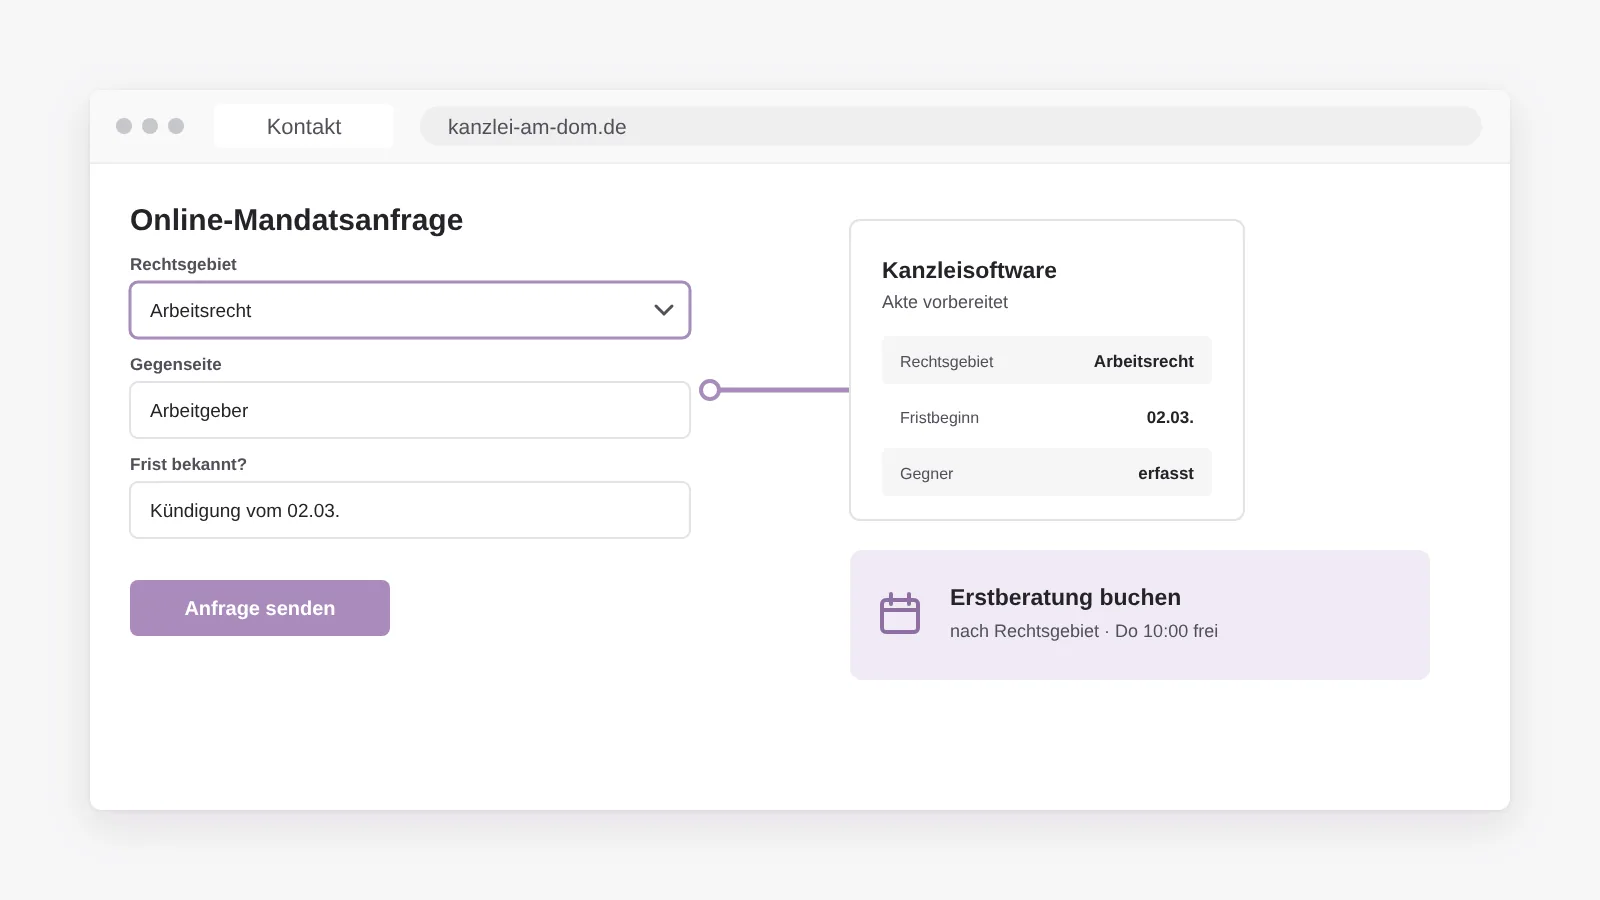Switch to the Kontakt tab
1600x900 pixels.
[x=304, y=127]
